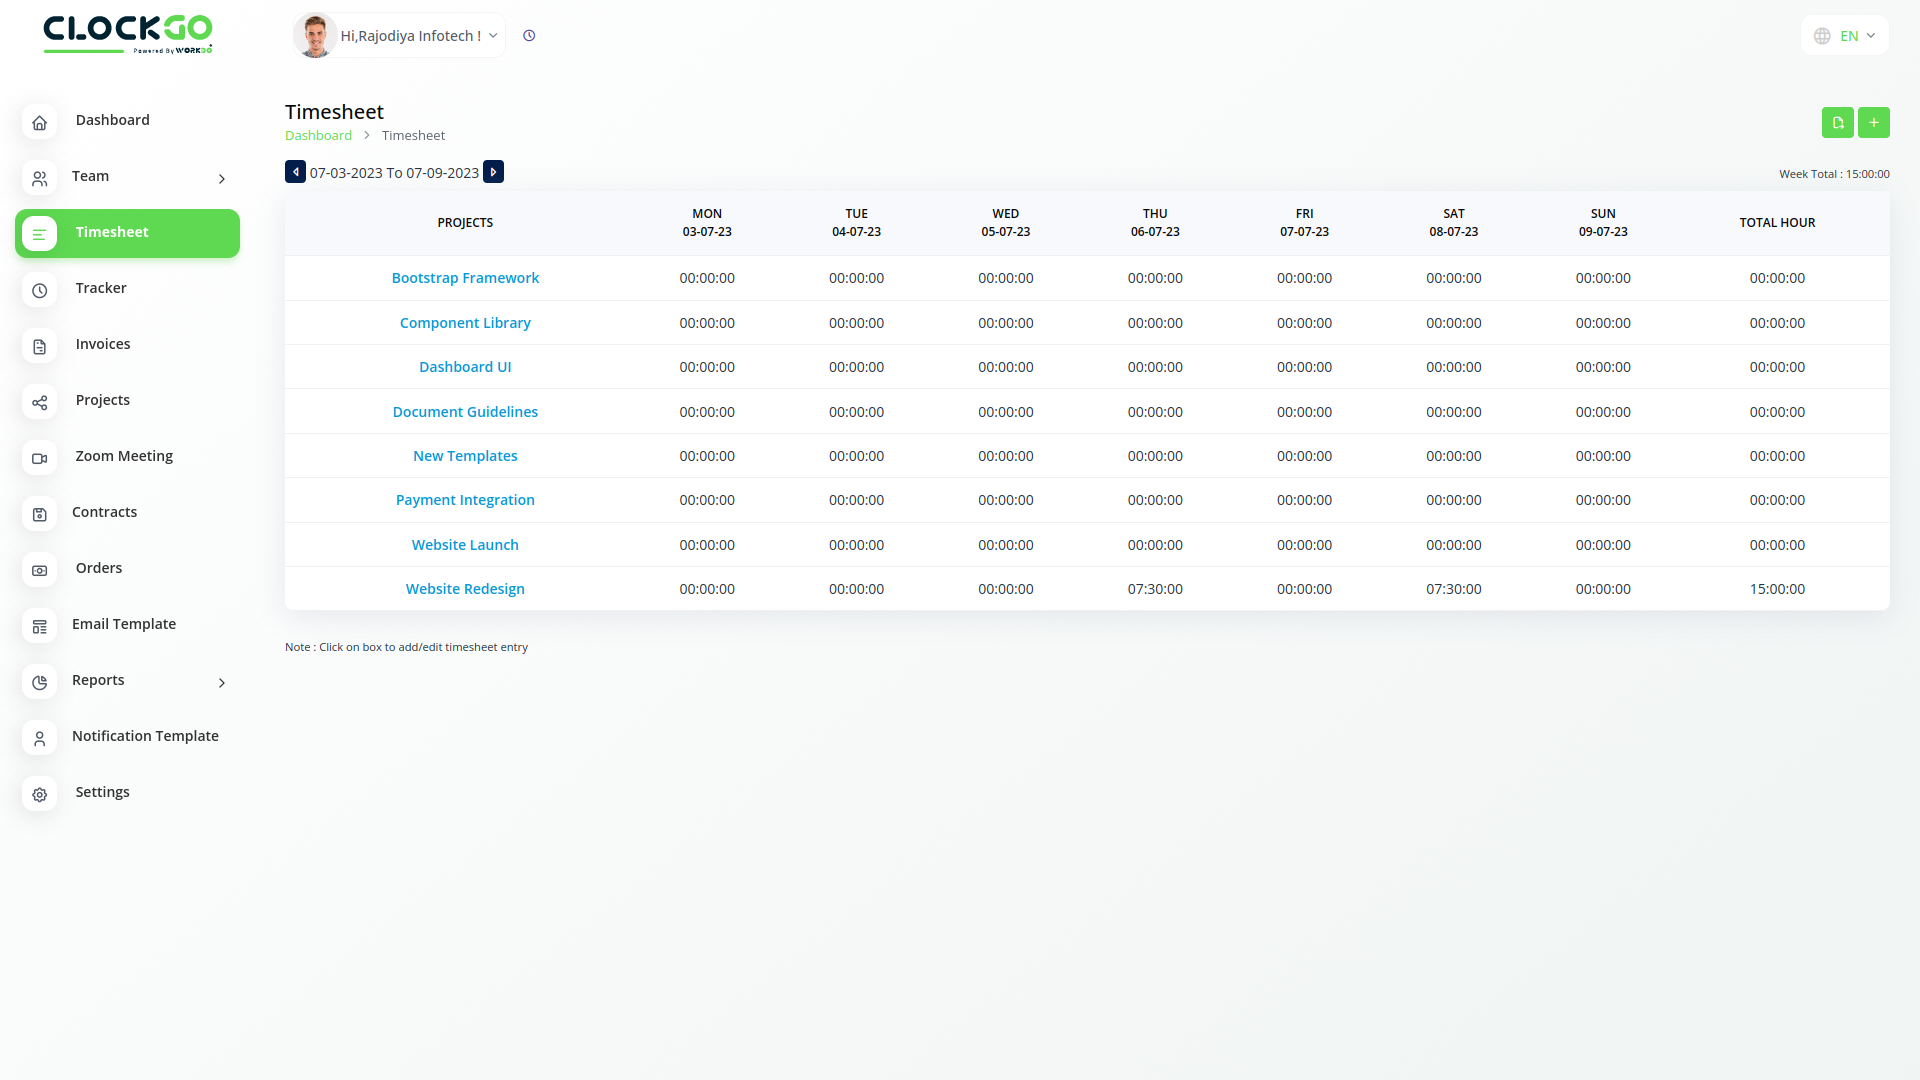Click Website Redesign Thursday 07:30:00 cell

click(x=1154, y=589)
